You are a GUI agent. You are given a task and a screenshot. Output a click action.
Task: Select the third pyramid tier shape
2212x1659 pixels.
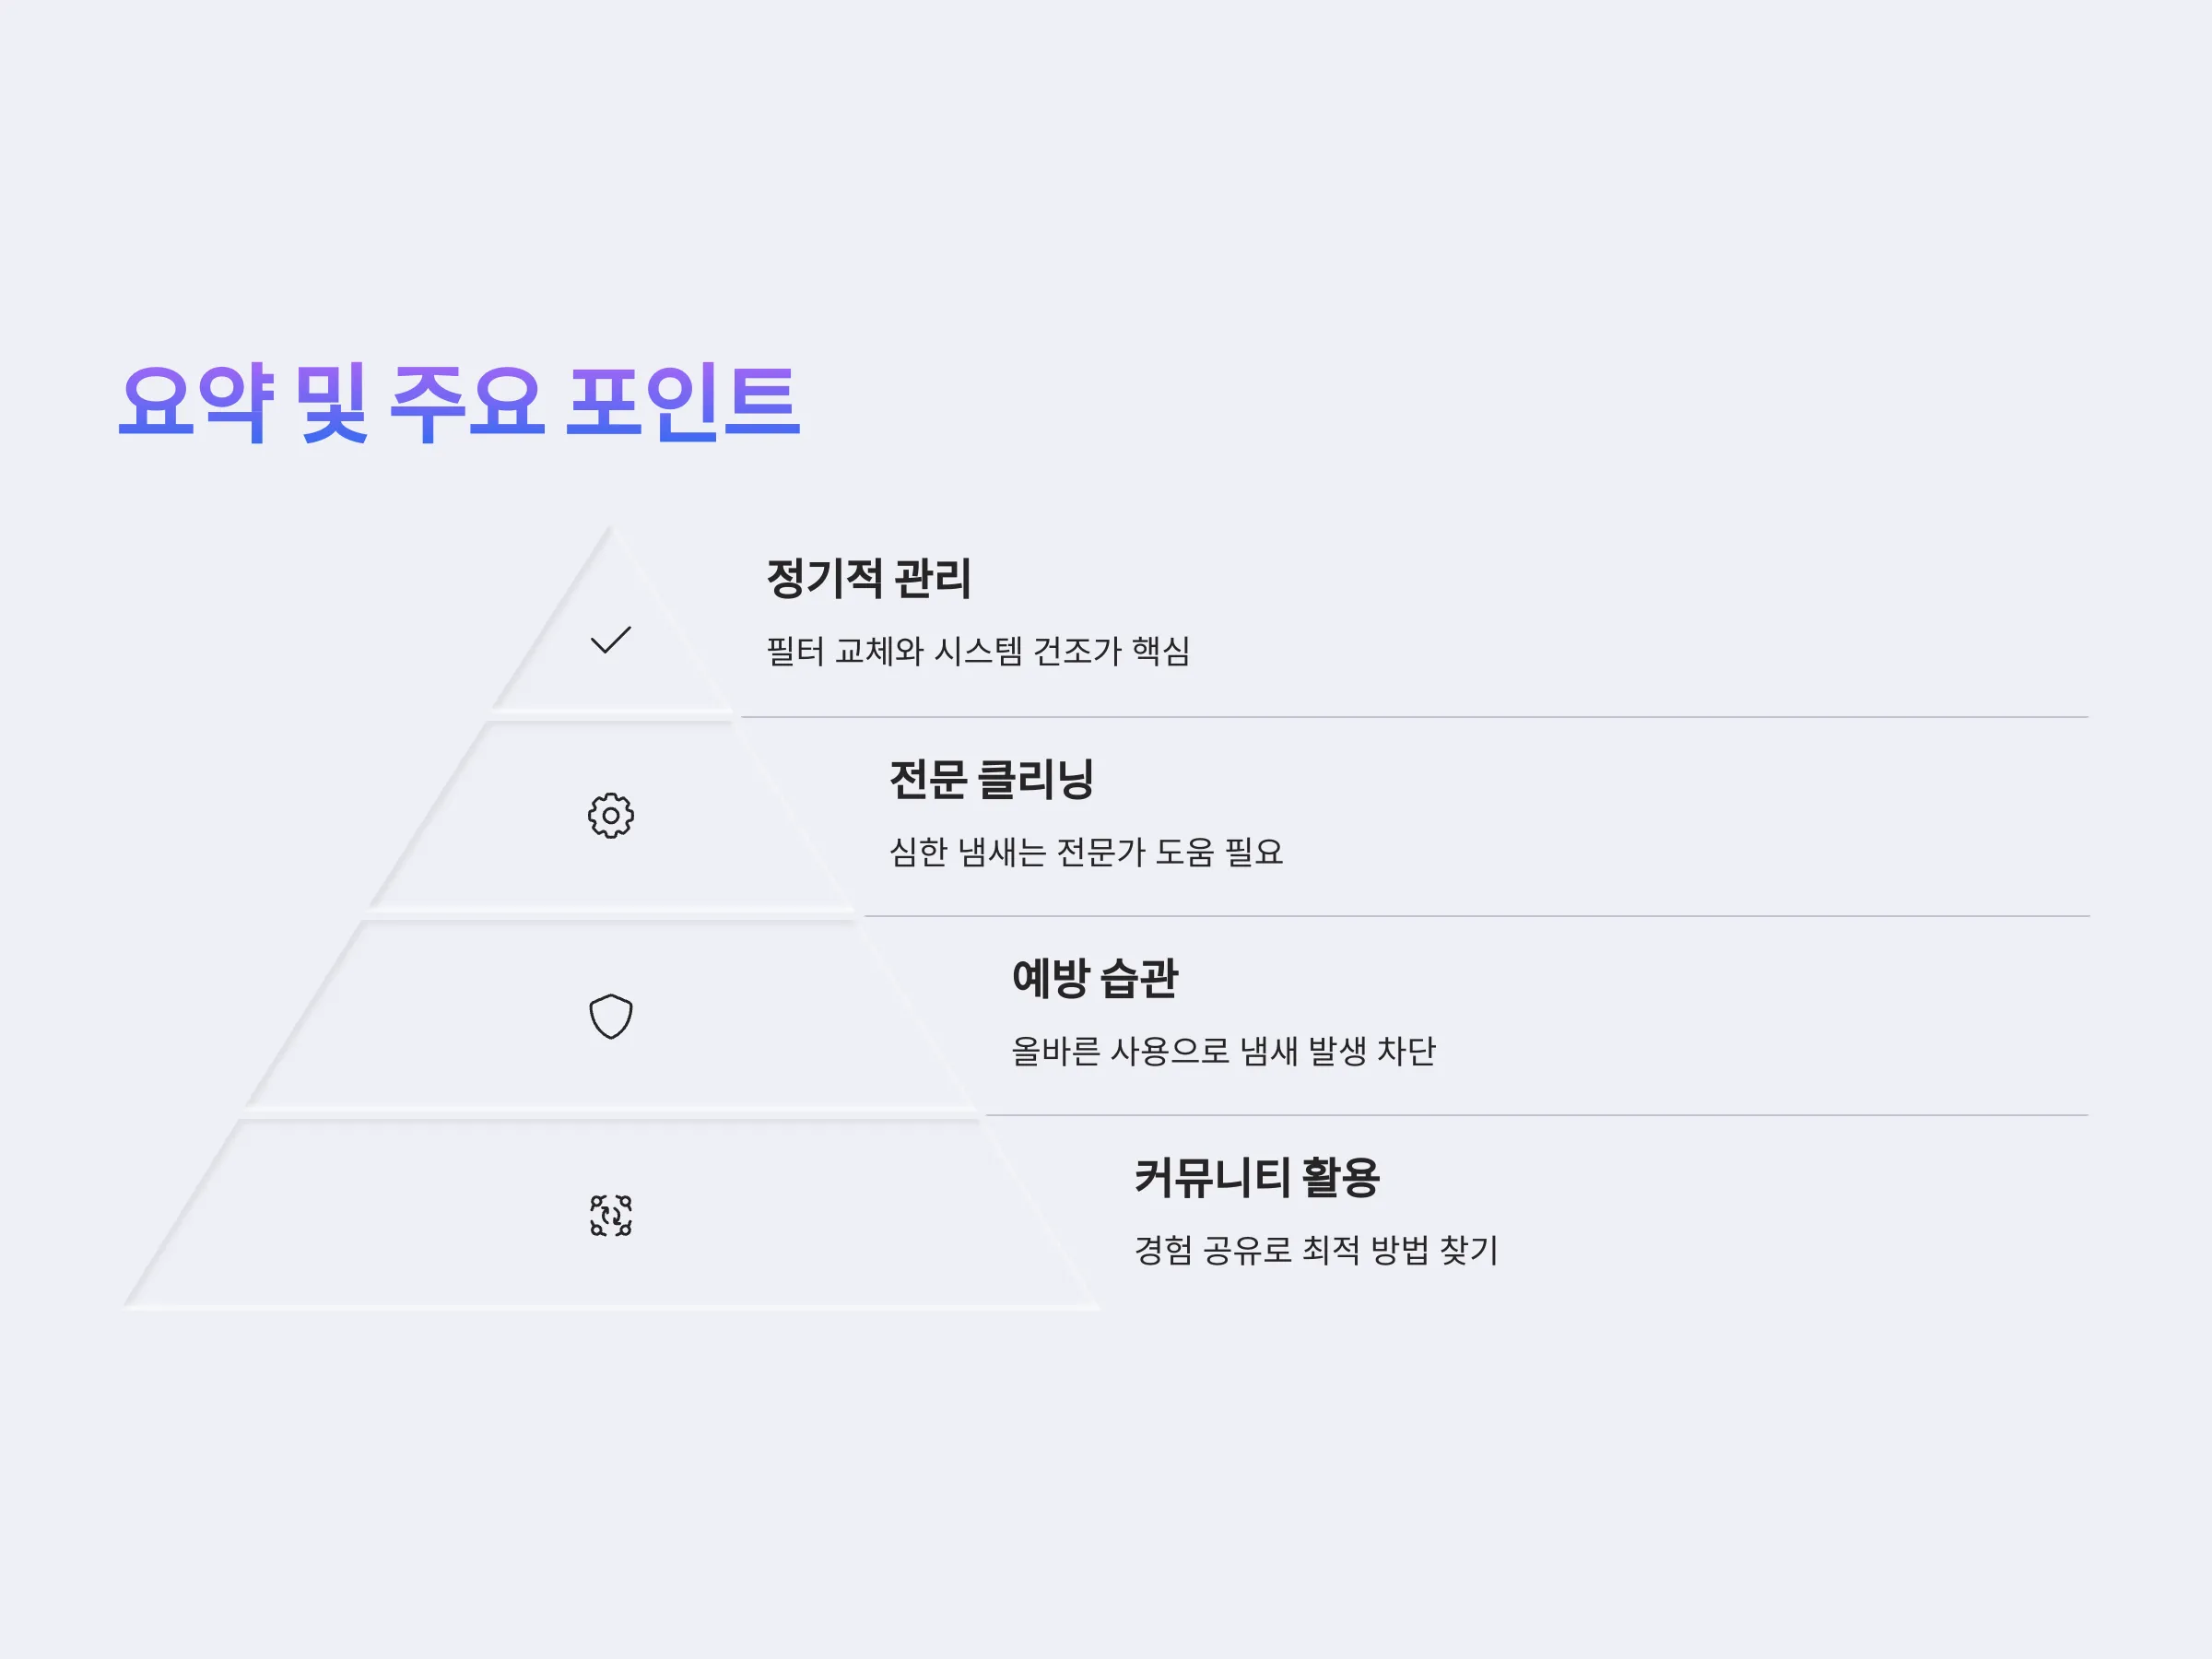coord(611,1016)
